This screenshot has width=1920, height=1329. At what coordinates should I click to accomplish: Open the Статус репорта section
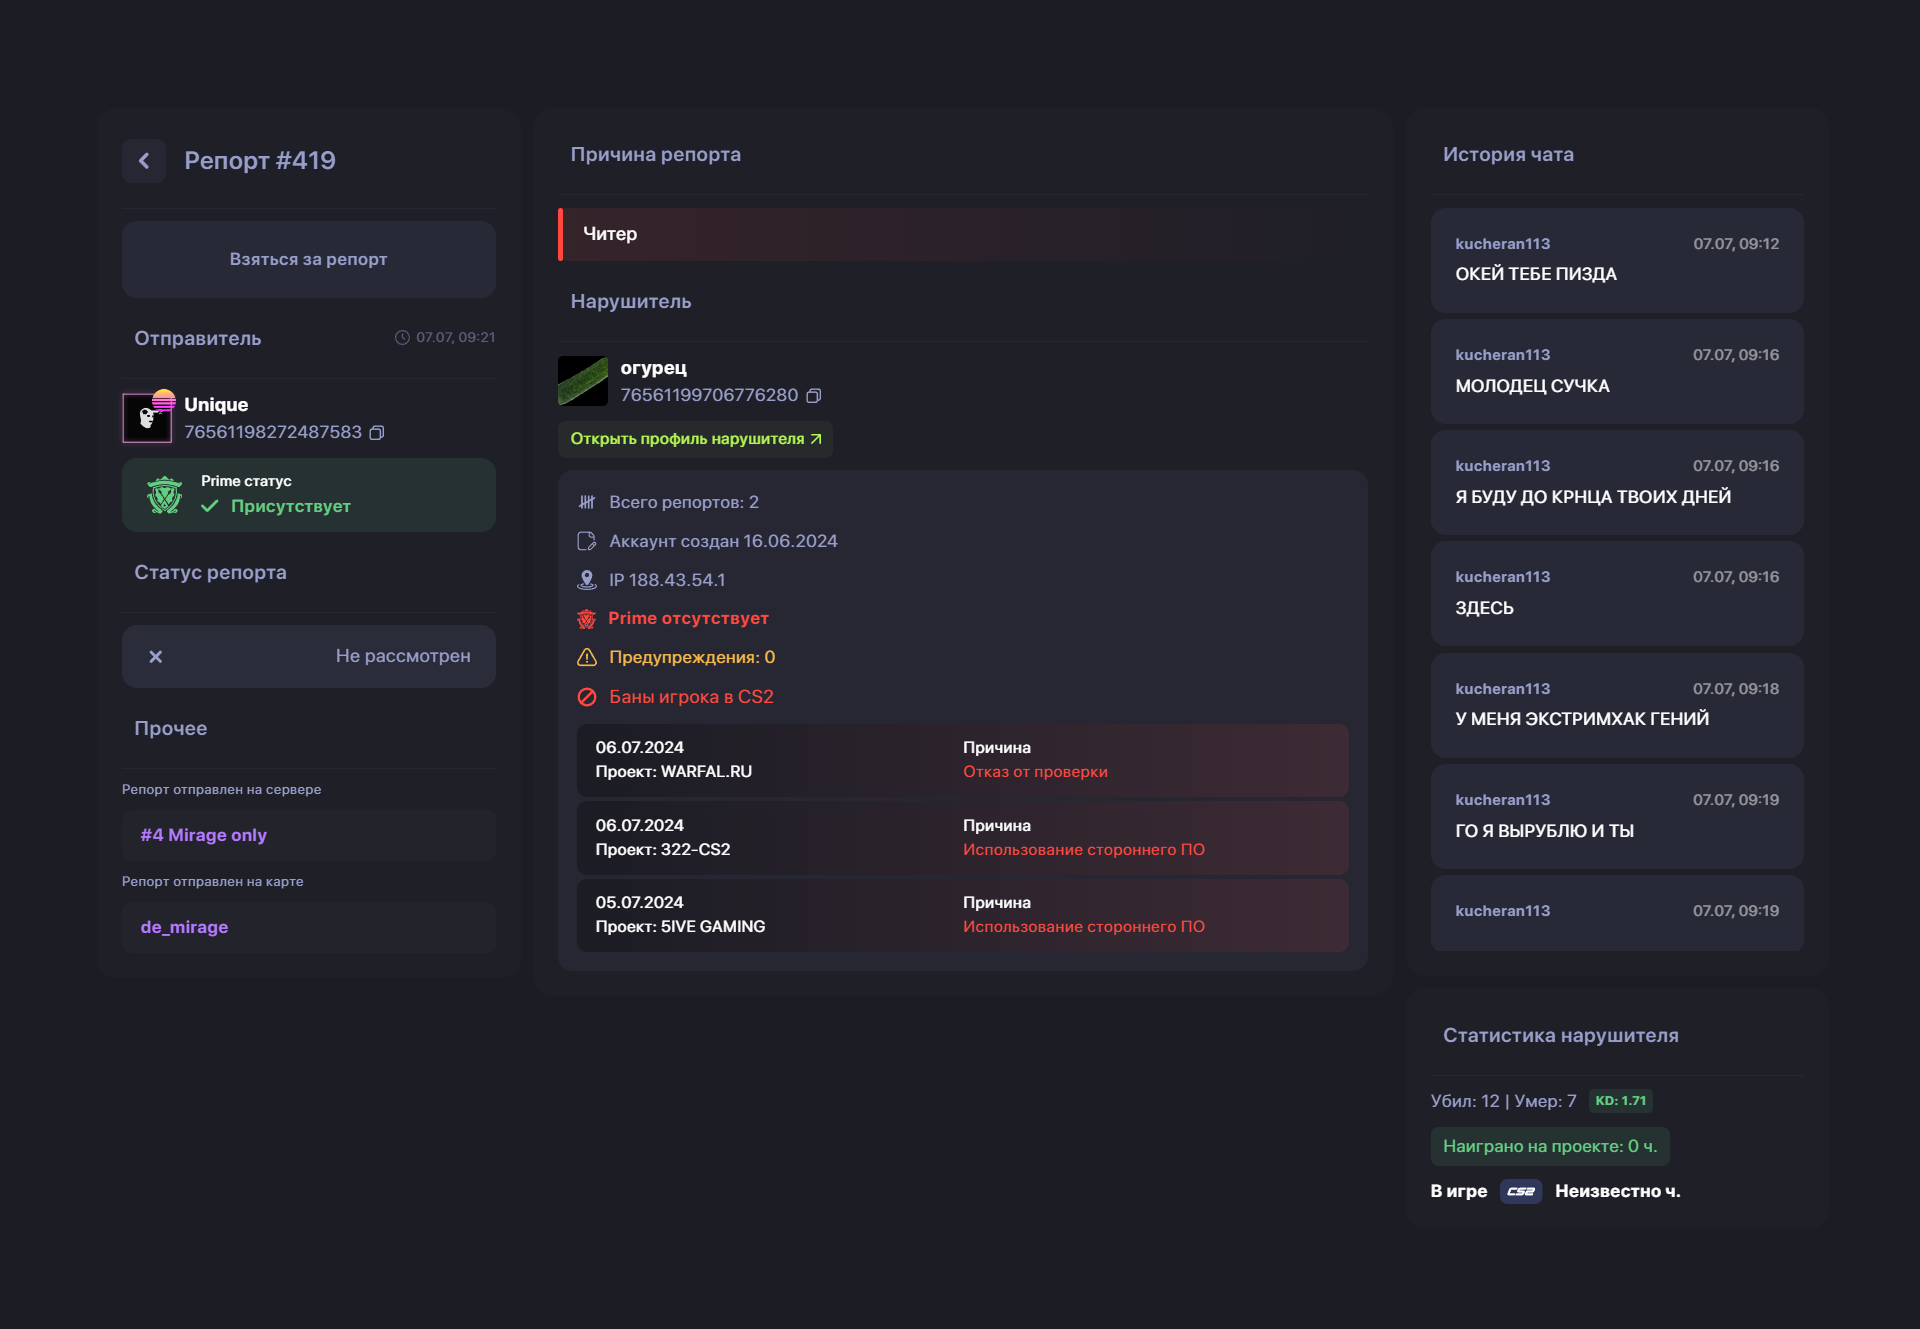coord(210,572)
